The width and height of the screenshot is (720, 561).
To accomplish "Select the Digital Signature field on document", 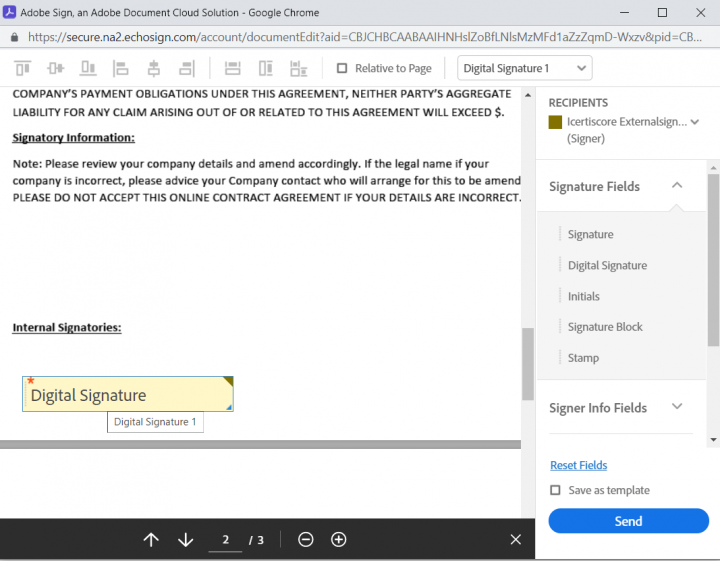I will 128,394.
